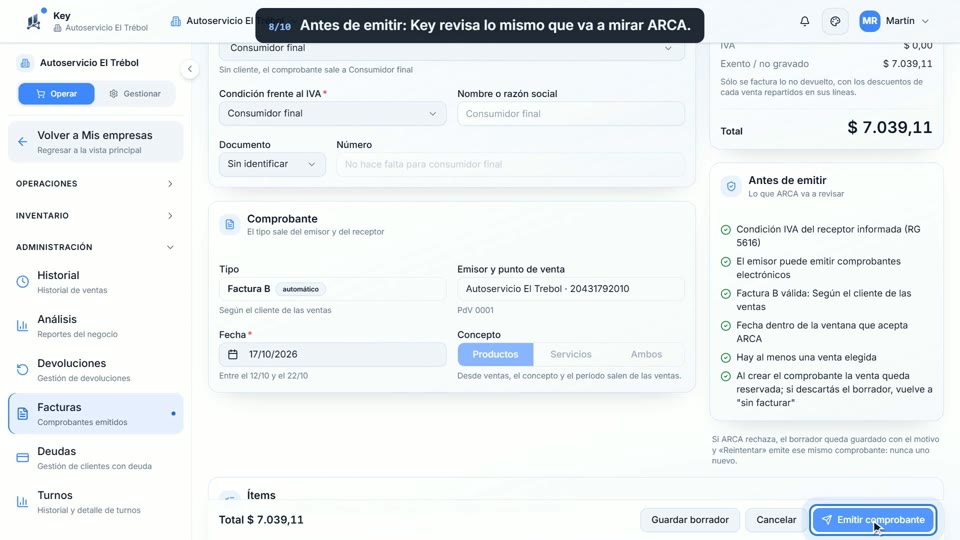
Task: Click the Historial clock icon
Action: [x=23, y=282]
